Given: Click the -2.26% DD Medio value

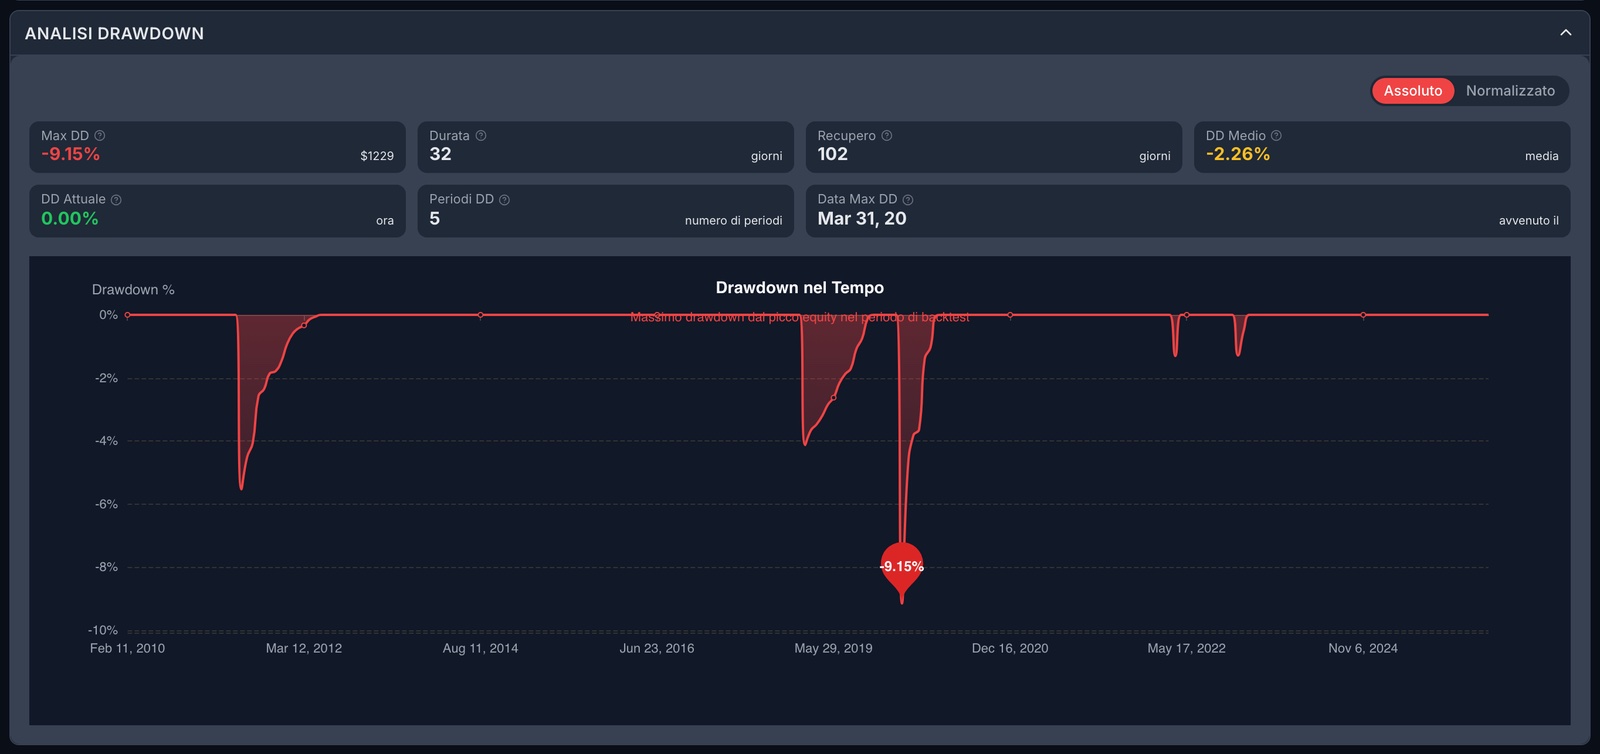Looking at the screenshot, I should click(x=1238, y=154).
